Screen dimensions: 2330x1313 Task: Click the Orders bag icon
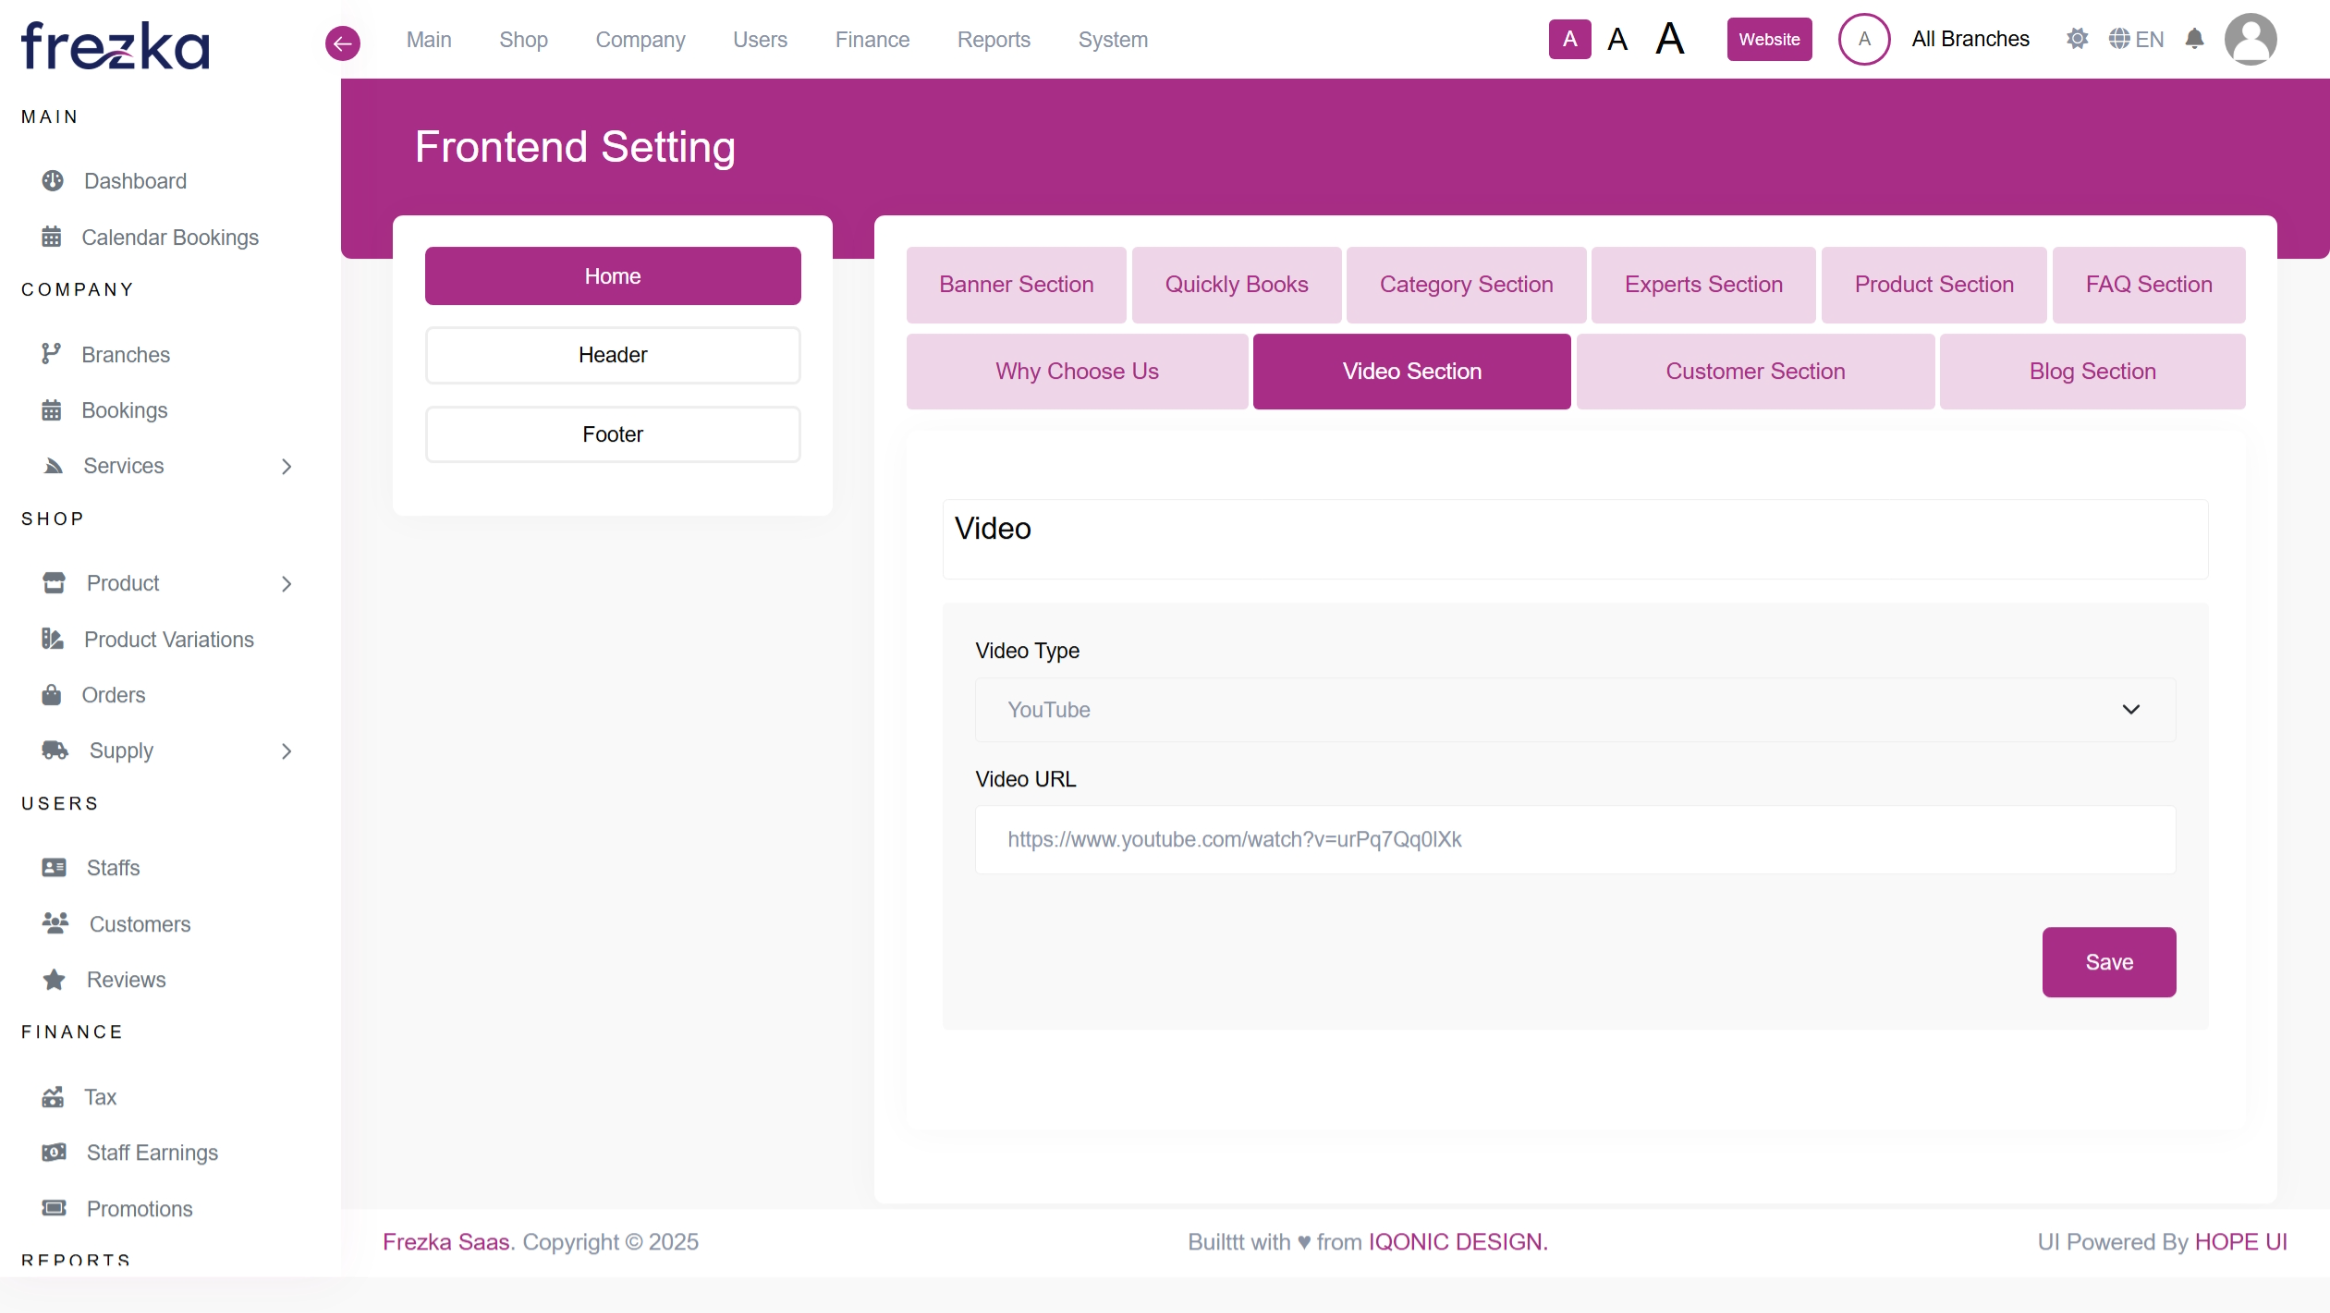(52, 695)
